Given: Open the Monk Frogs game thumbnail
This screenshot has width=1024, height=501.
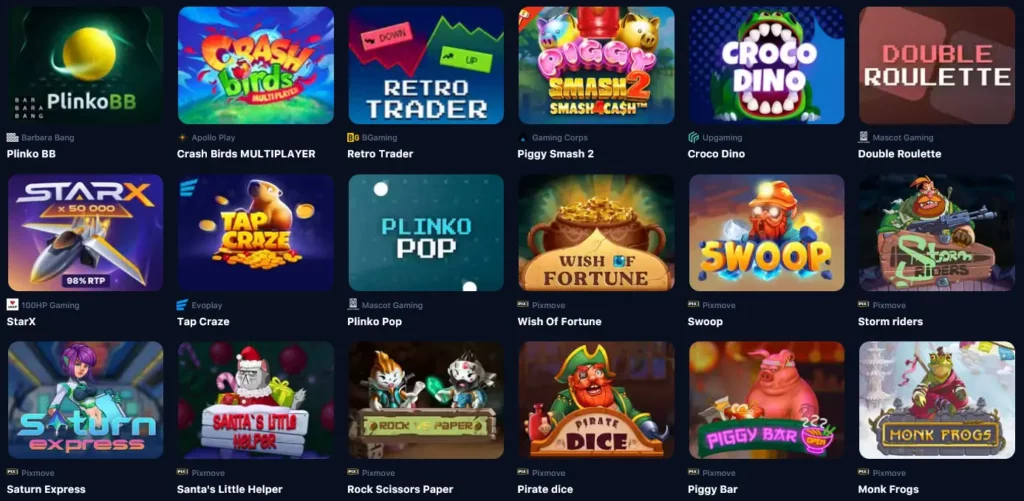Looking at the screenshot, I should point(937,400).
